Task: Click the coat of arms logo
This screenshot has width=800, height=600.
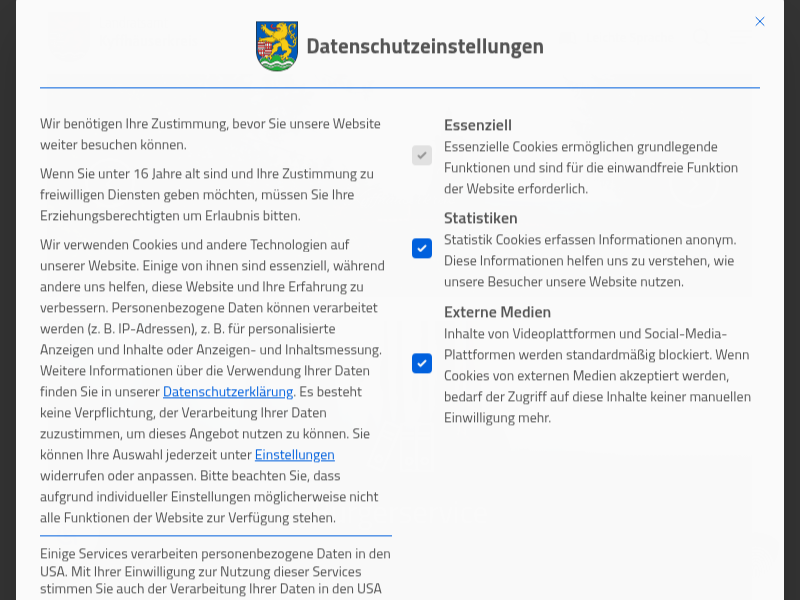Action: pyautogui.click(x=277, y=46)
